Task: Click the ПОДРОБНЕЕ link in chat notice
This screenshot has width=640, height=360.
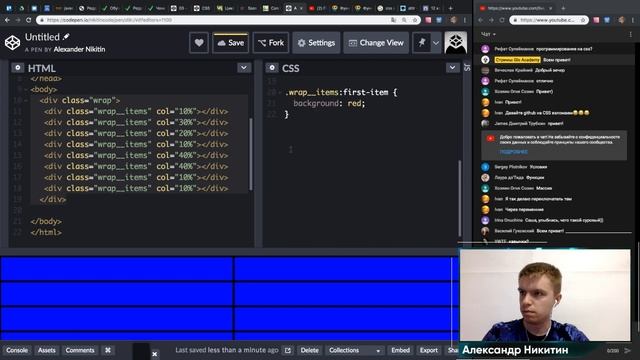Action: [x=513, y=151]
